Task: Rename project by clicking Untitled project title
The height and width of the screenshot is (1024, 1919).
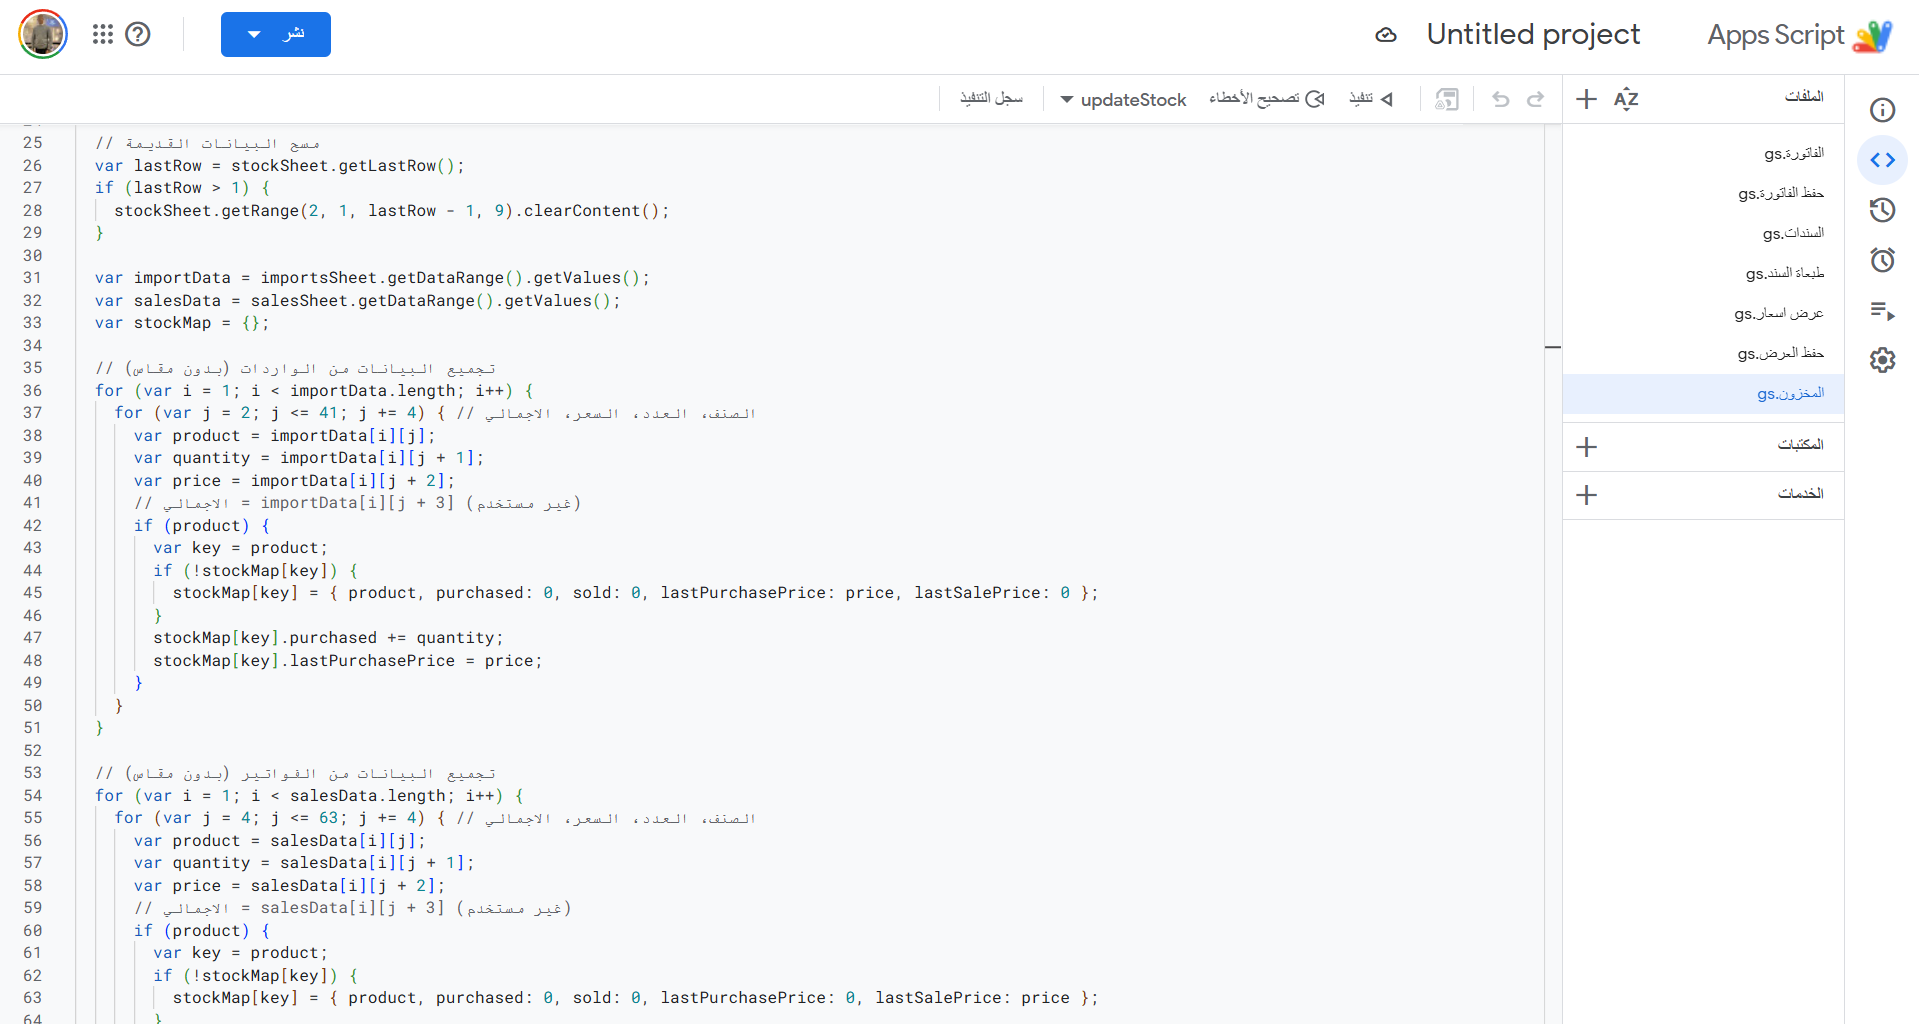Action: pos(1532,35)
